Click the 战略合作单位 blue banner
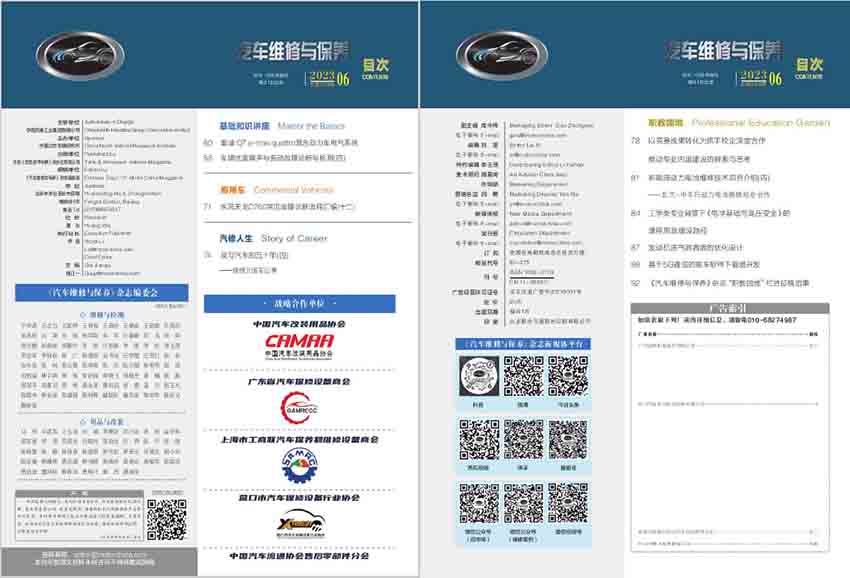The width and height of the screenshot is (850, 578). click(x=299, y=304)
